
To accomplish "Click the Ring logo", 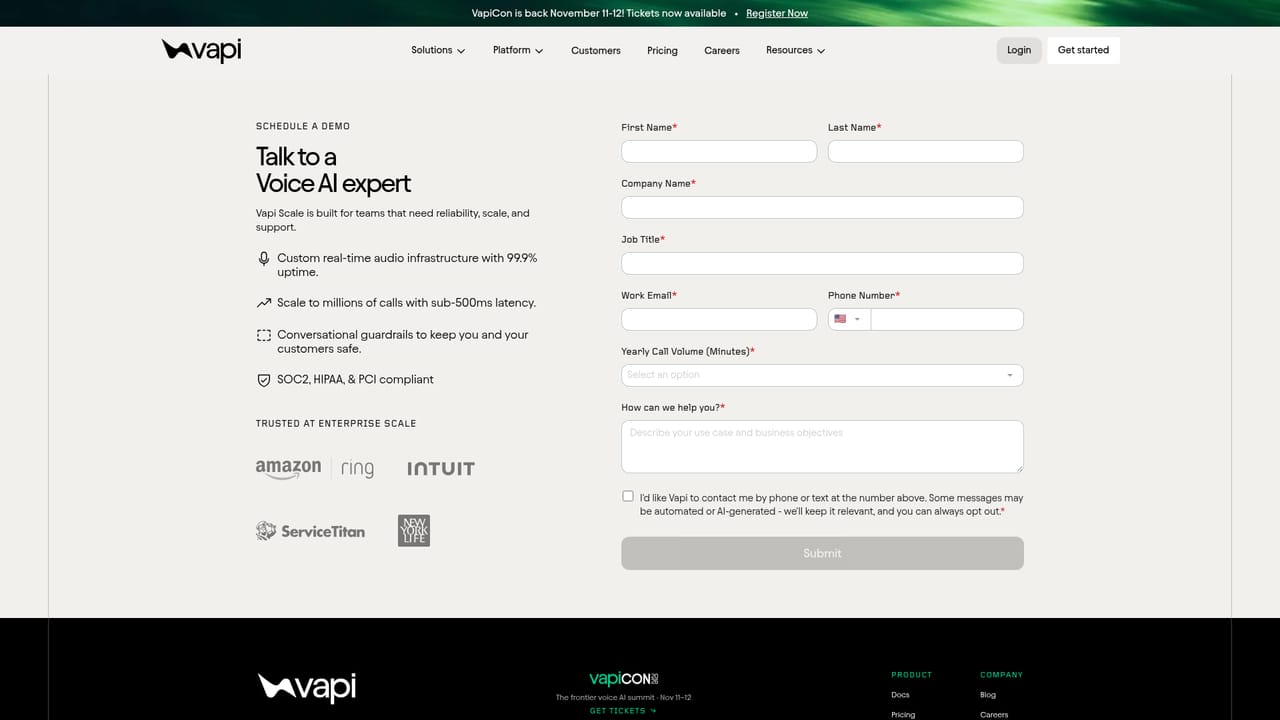I will [357, 468].
